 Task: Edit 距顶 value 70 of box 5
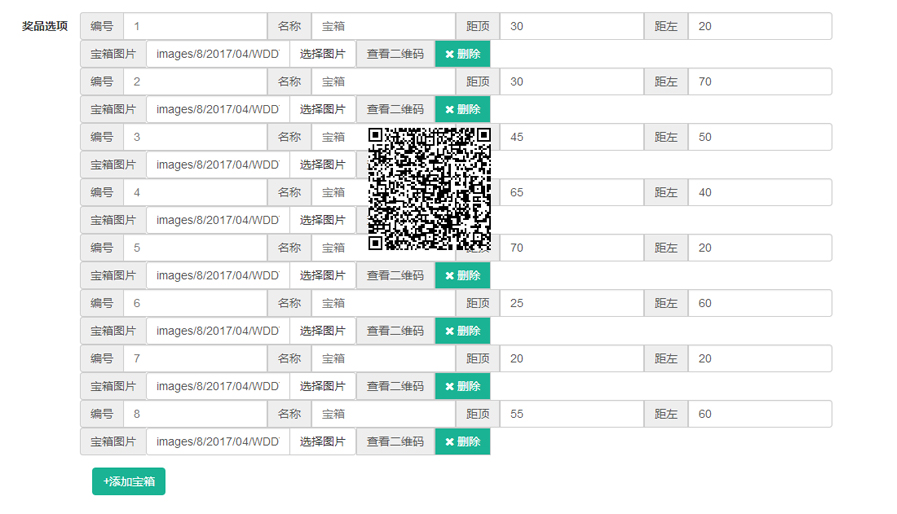(x=571, y=248)
